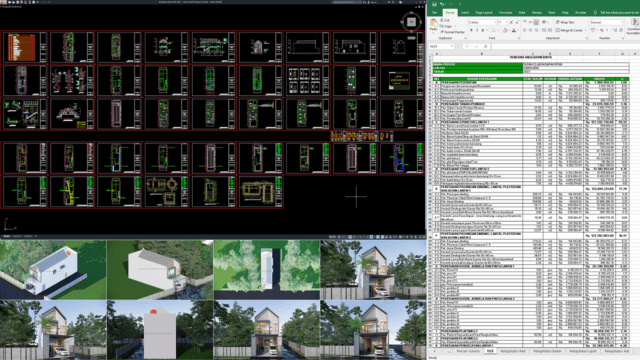Open the Rincian Volume sheet tab
The width and height of the screenshot is (640, 360).
pyautogui.click(x=468, y=351)
